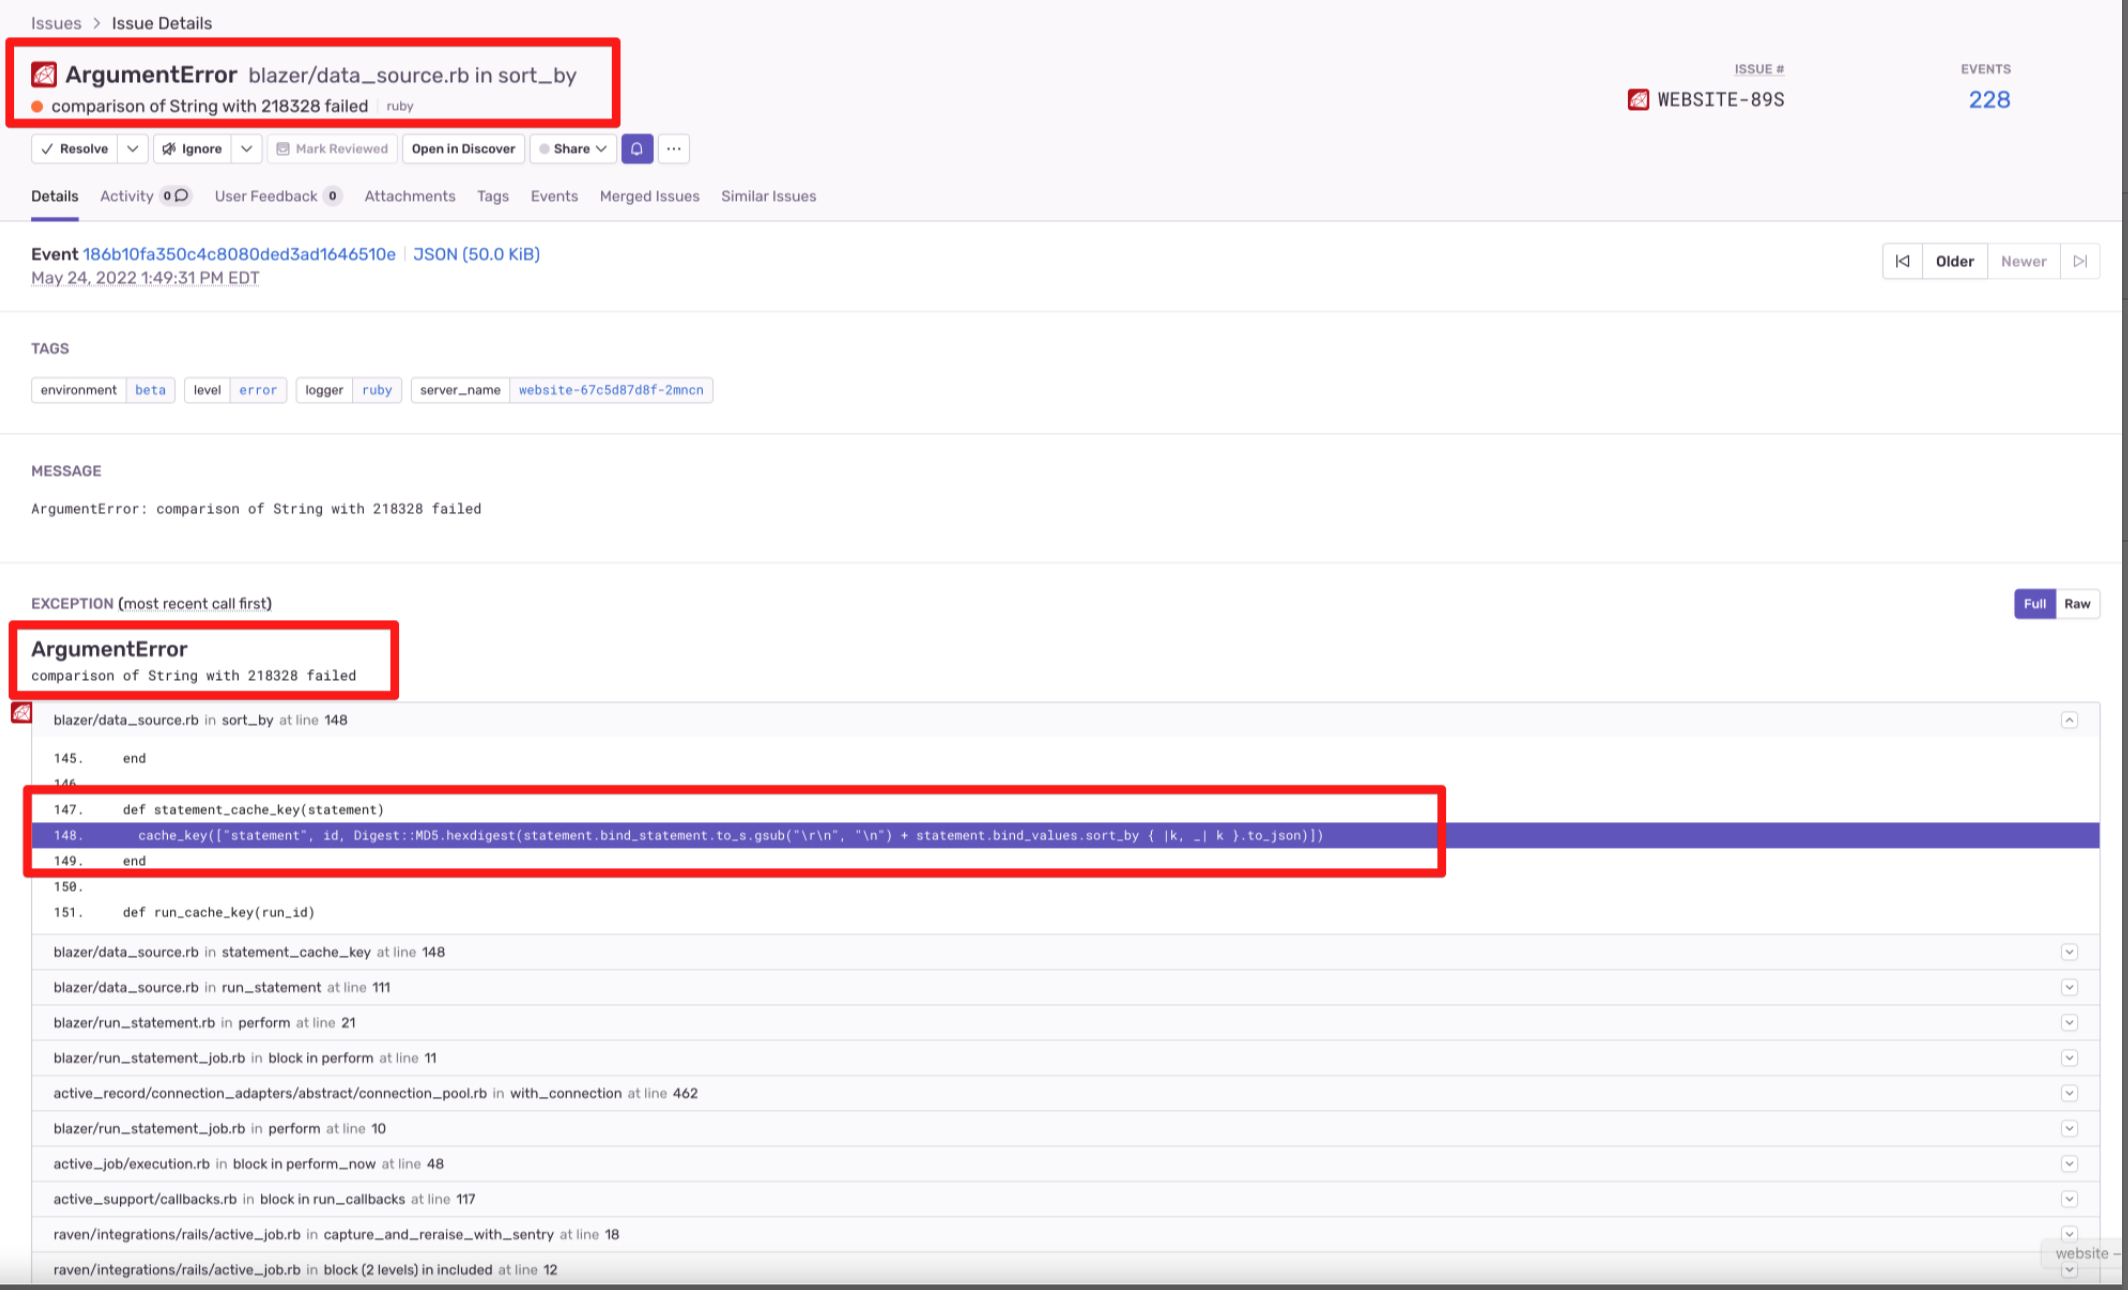Navigate back using the Issues breadcrumb
The height and width of the screenshot is (1290, 2128).
[56, 22]
